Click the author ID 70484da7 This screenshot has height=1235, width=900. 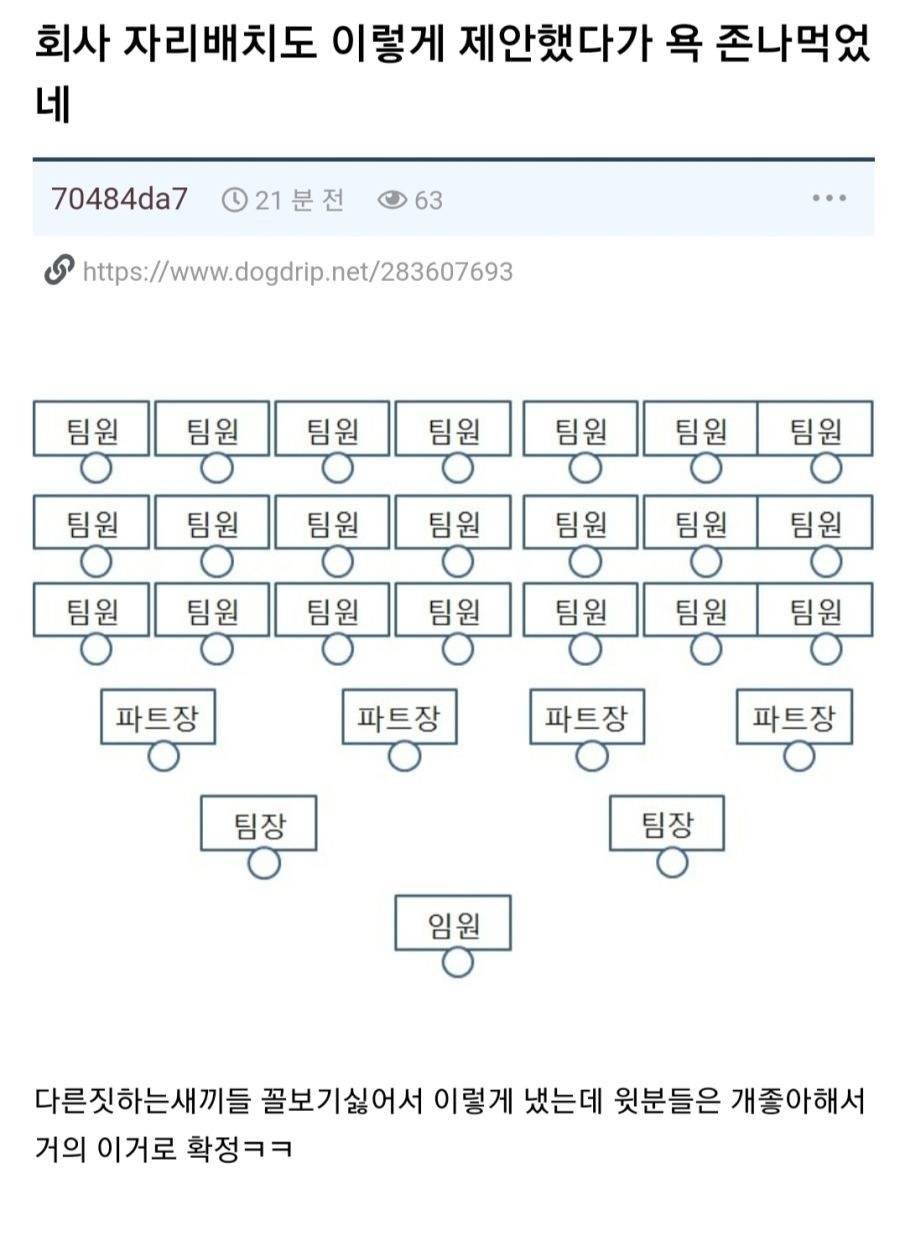(x=119, y=199)
